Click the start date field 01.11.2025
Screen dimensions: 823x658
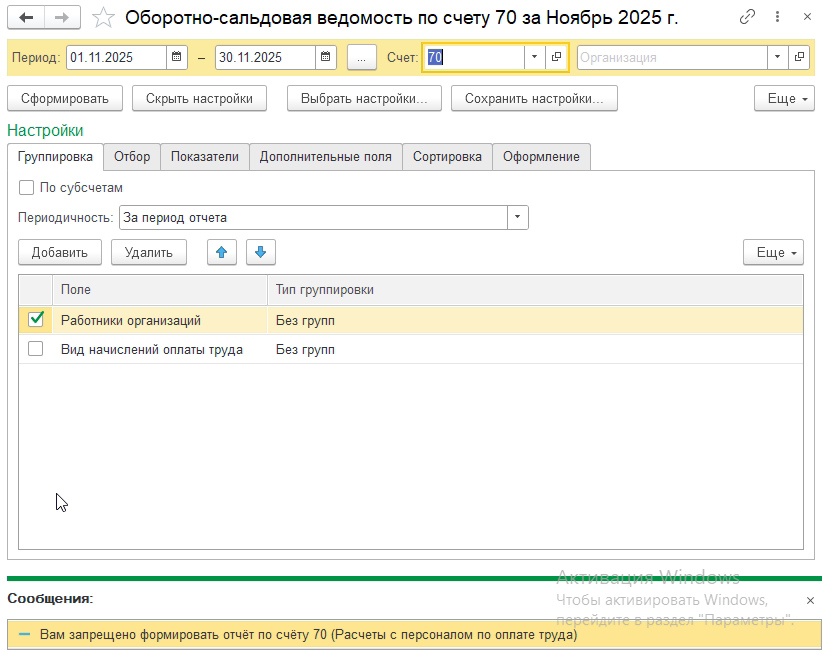click(x=117, y=57)
